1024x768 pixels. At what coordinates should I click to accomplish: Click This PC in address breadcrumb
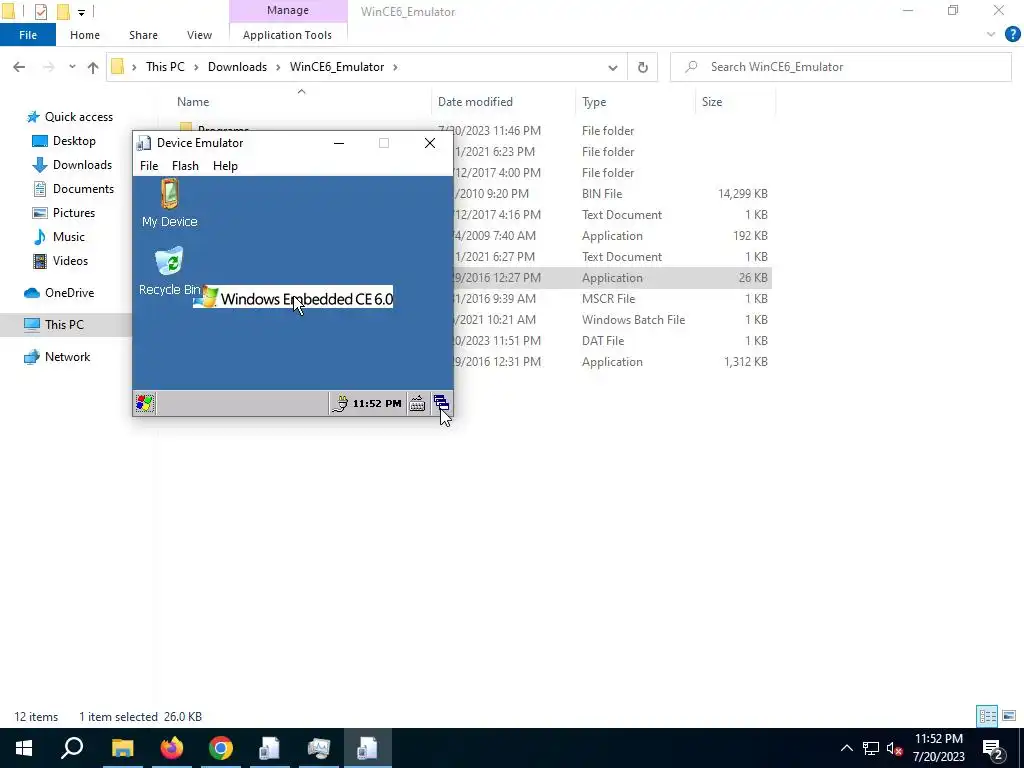pyautogui.click(x=165, y=67)
